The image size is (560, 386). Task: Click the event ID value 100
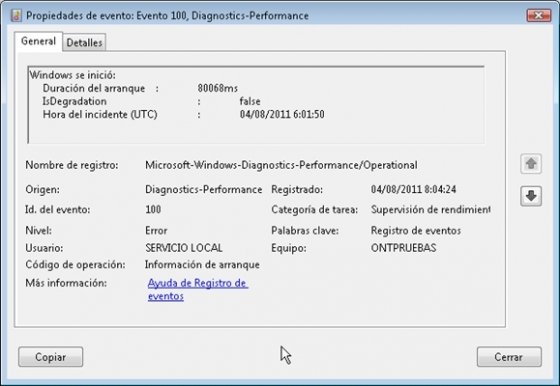pos(153,209)
